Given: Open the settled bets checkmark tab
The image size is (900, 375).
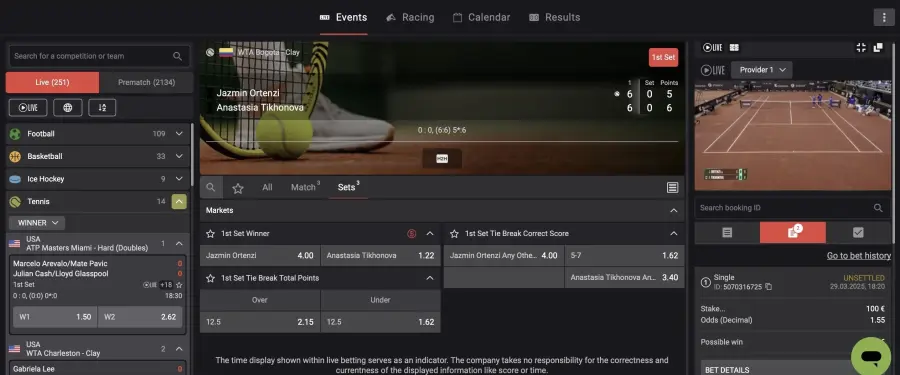Looking at the screenshot, I should click(859, 233).
